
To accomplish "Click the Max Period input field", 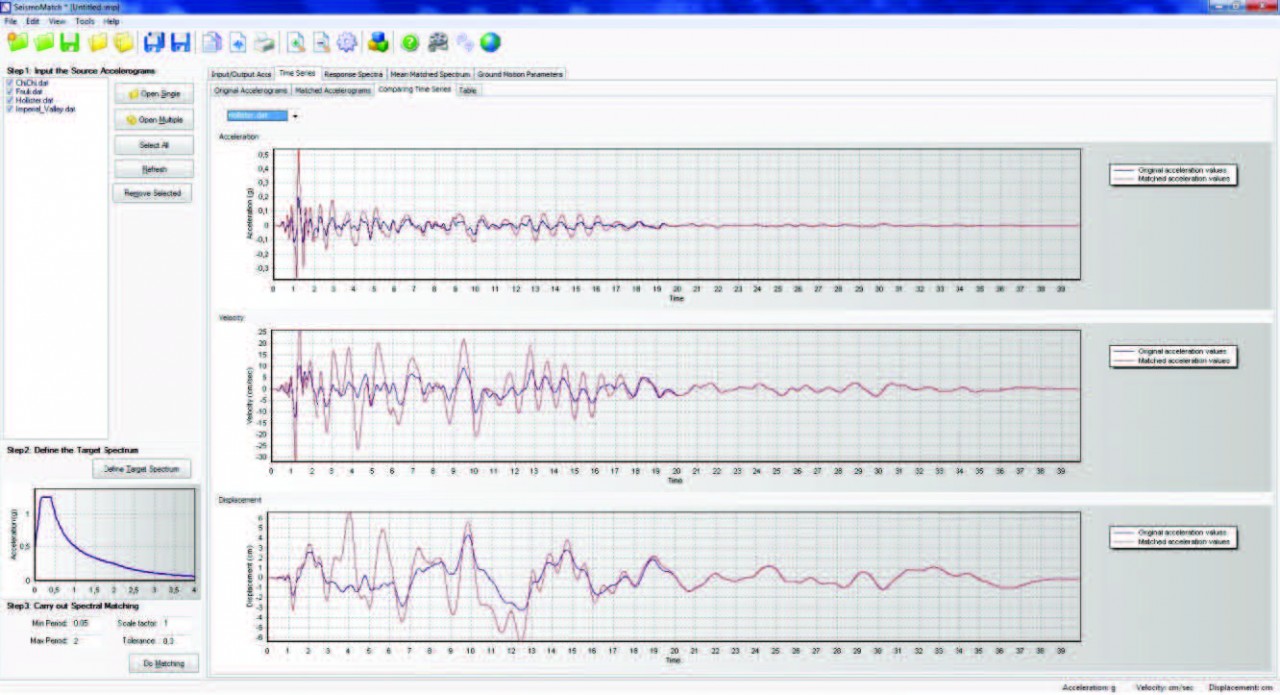I will point(85,640).
